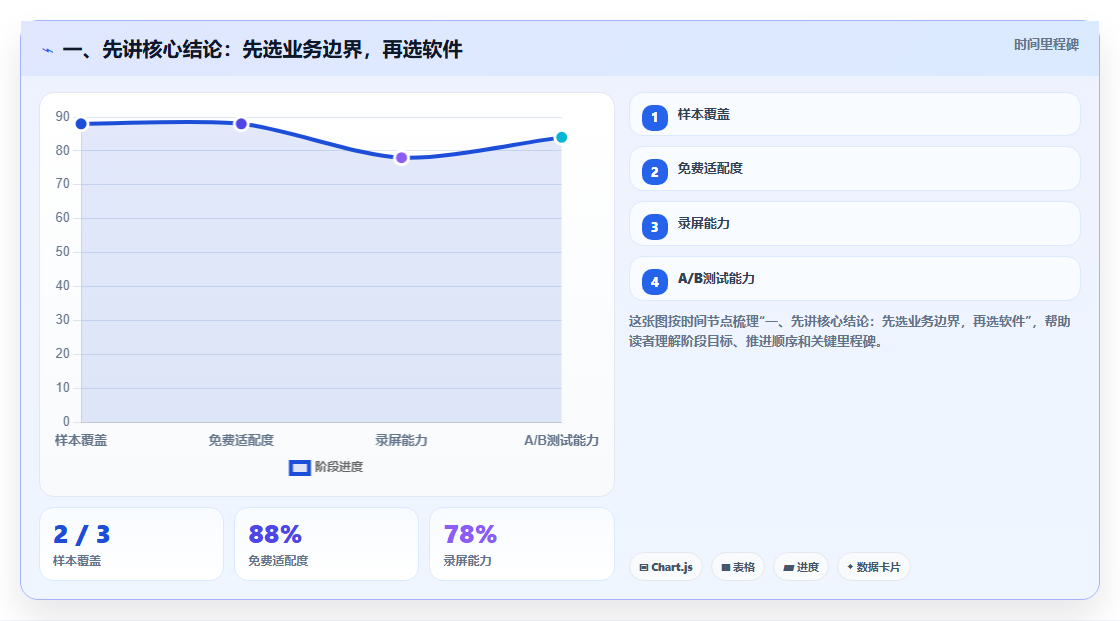Click the section heading 一、先讲核心结论
Image resolution: width=1120 pixels, height=621 pixels.
pos(262,49)
